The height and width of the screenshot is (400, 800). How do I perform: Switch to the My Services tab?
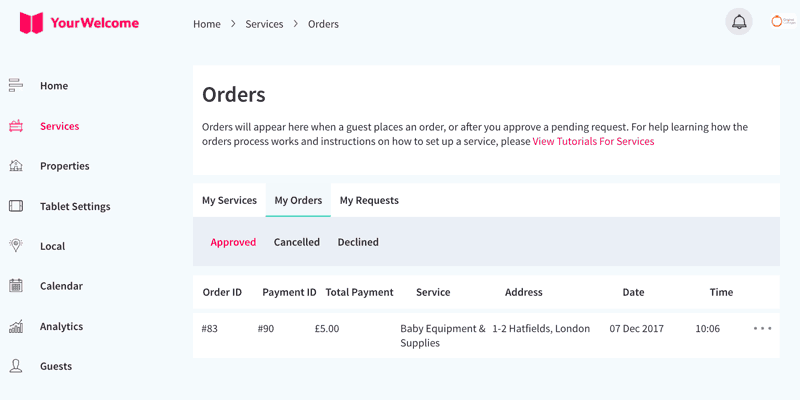tap(229, 201)
